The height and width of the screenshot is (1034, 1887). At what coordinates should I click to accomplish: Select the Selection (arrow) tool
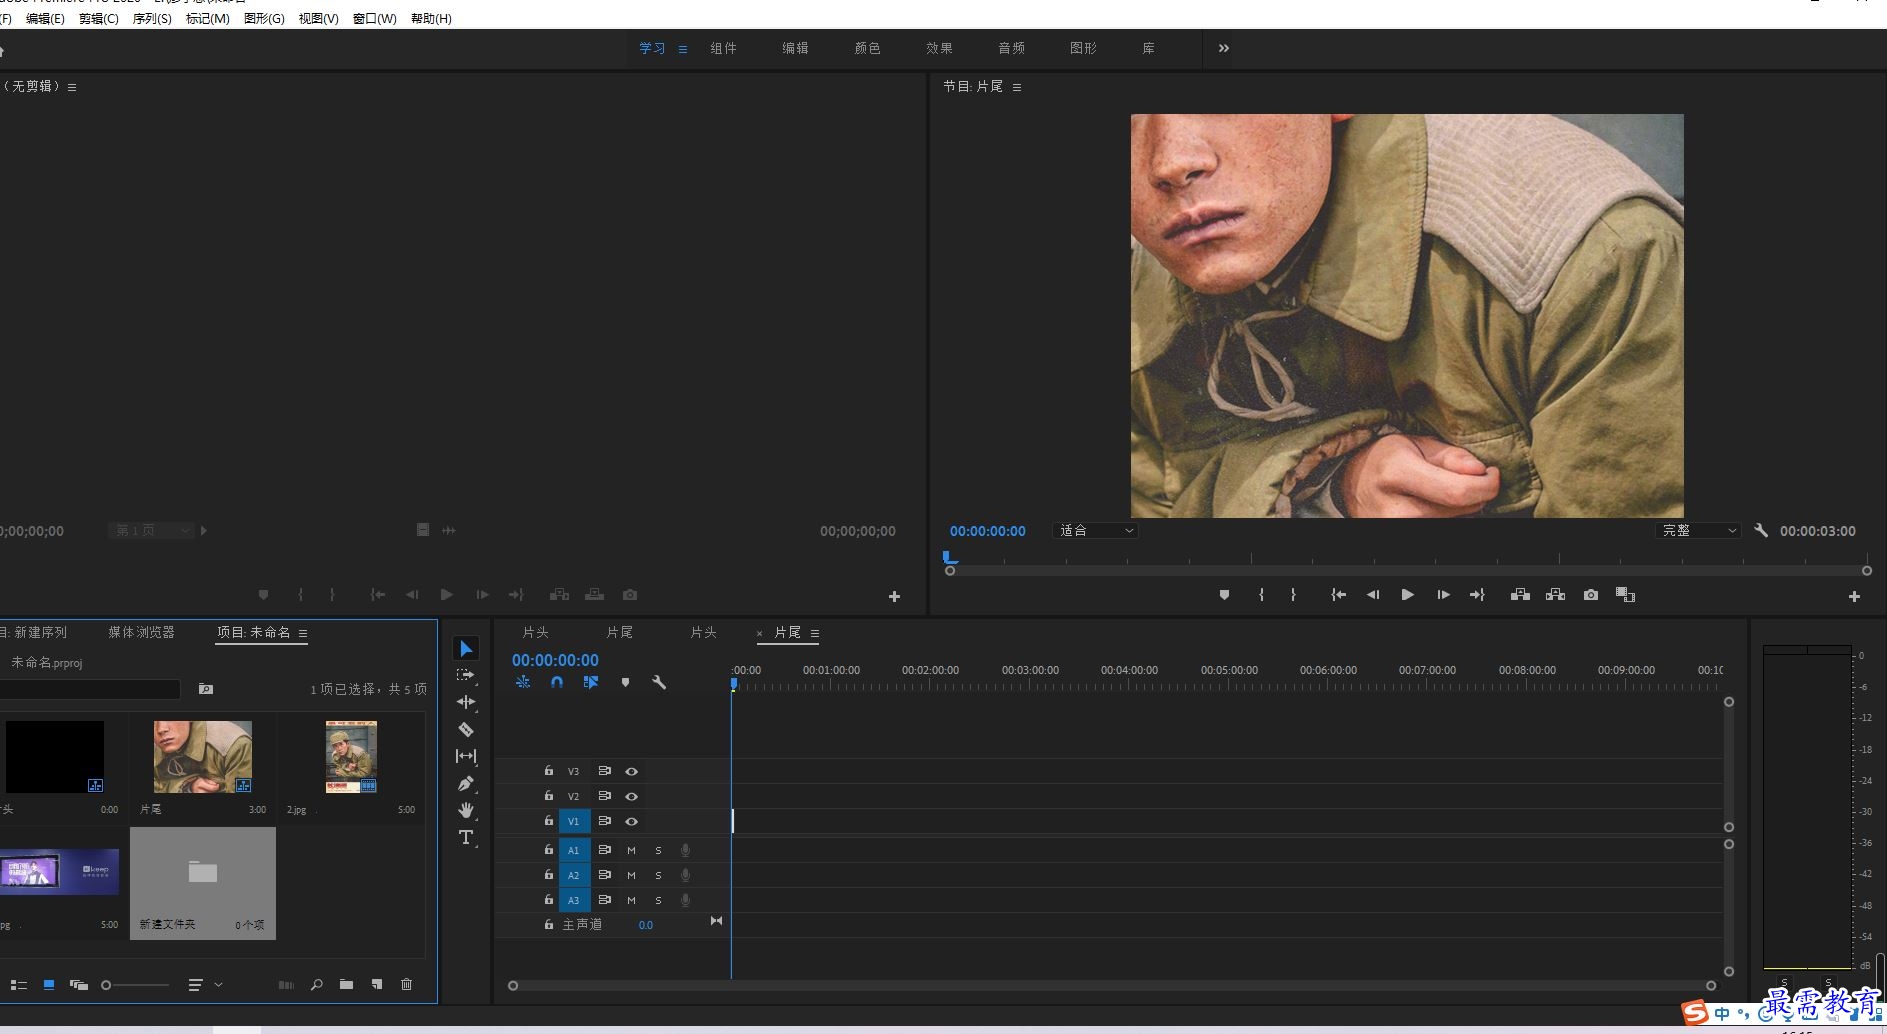point(466,649)
